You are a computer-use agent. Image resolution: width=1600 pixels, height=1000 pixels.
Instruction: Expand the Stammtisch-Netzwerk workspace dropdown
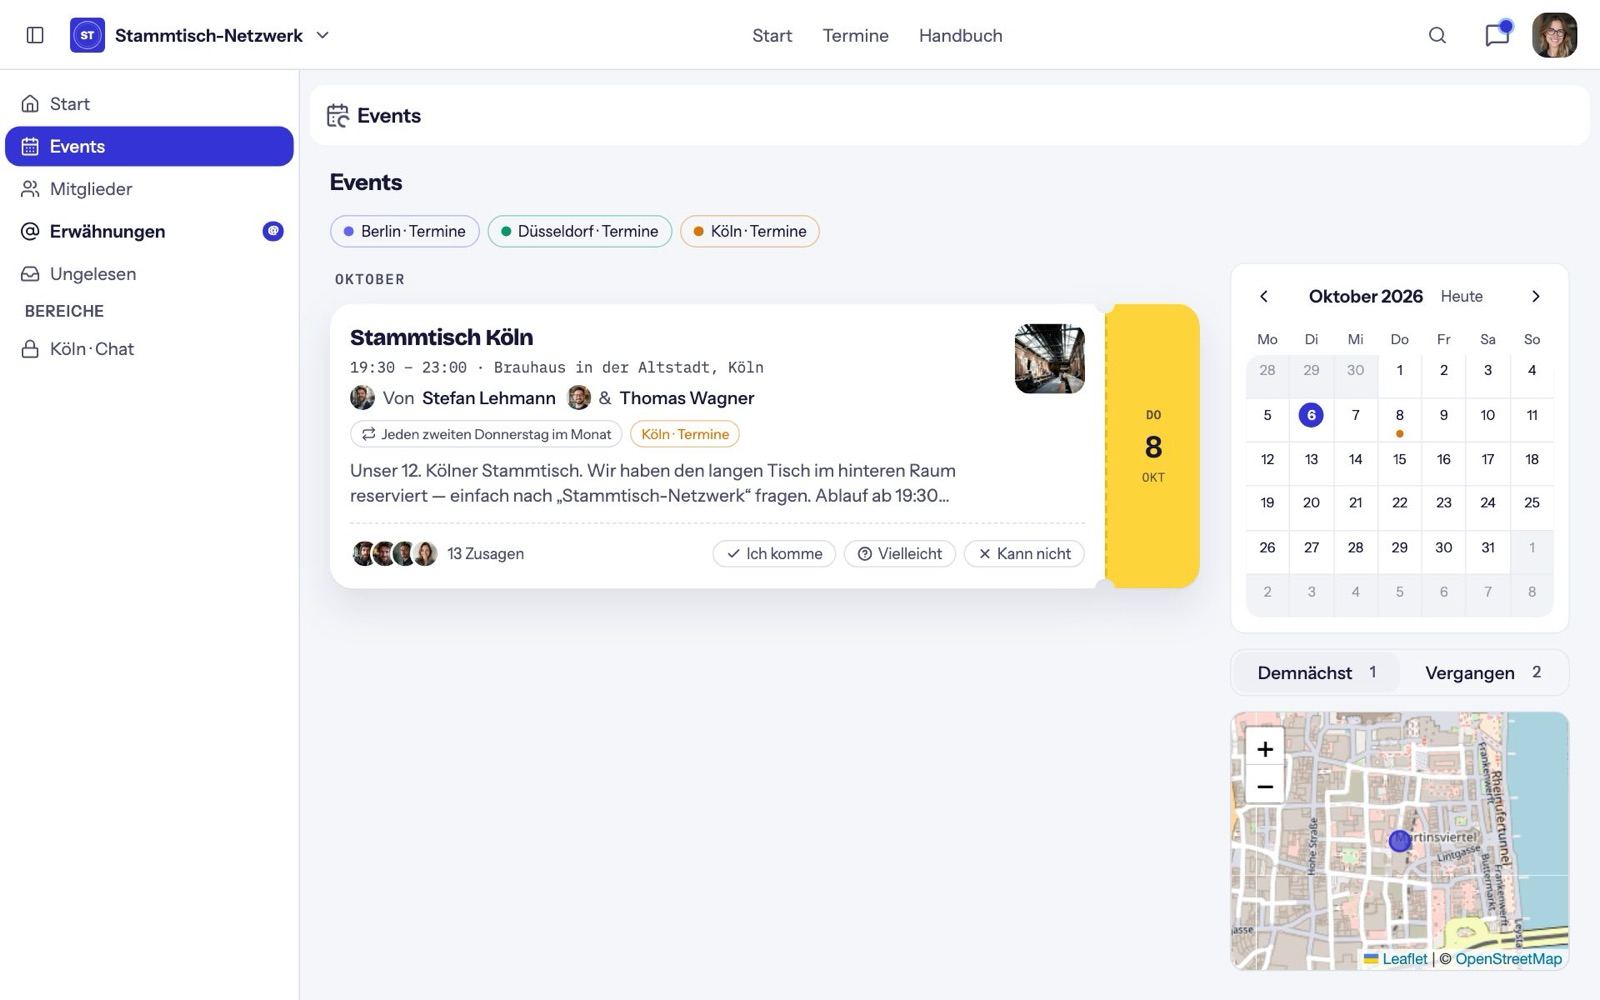323,35
